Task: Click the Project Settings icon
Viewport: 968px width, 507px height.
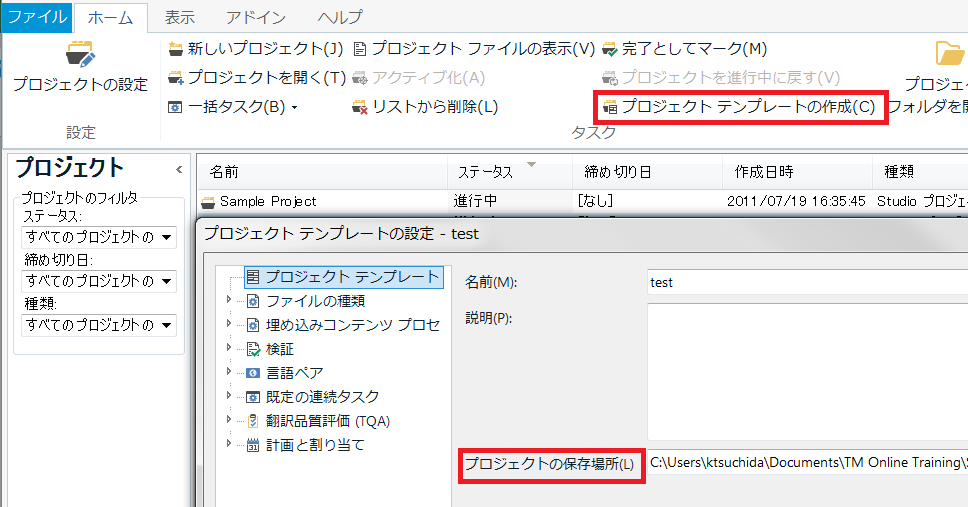Action: tap(79, 53)
